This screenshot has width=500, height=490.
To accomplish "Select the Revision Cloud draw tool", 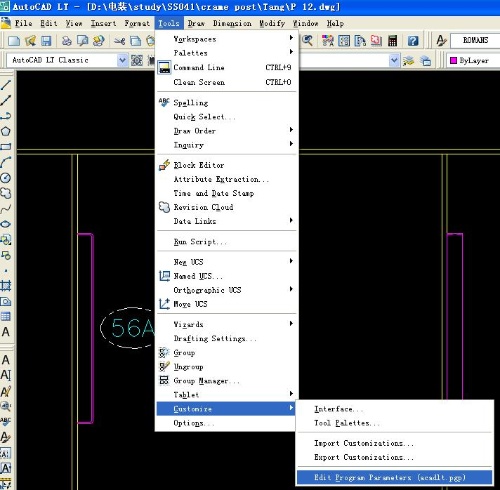I will [x=6, y=193].
